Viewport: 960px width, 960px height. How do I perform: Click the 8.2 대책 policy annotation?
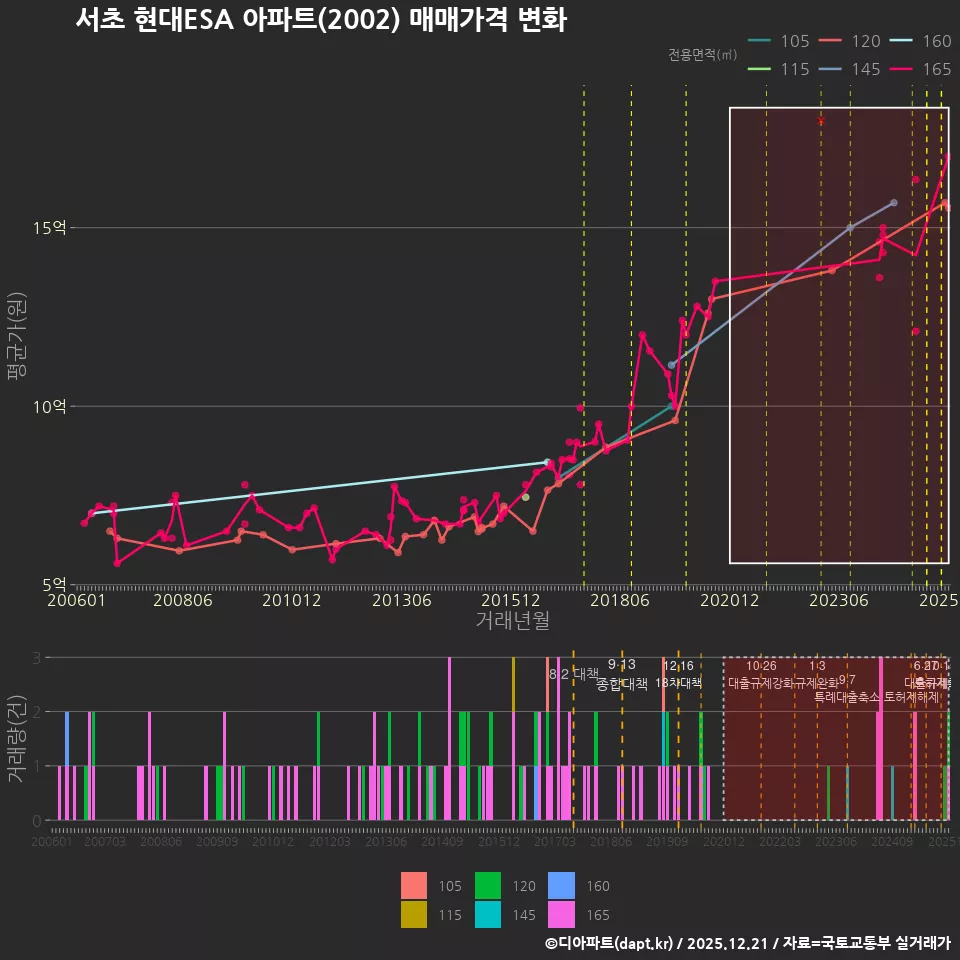(574, 674)
